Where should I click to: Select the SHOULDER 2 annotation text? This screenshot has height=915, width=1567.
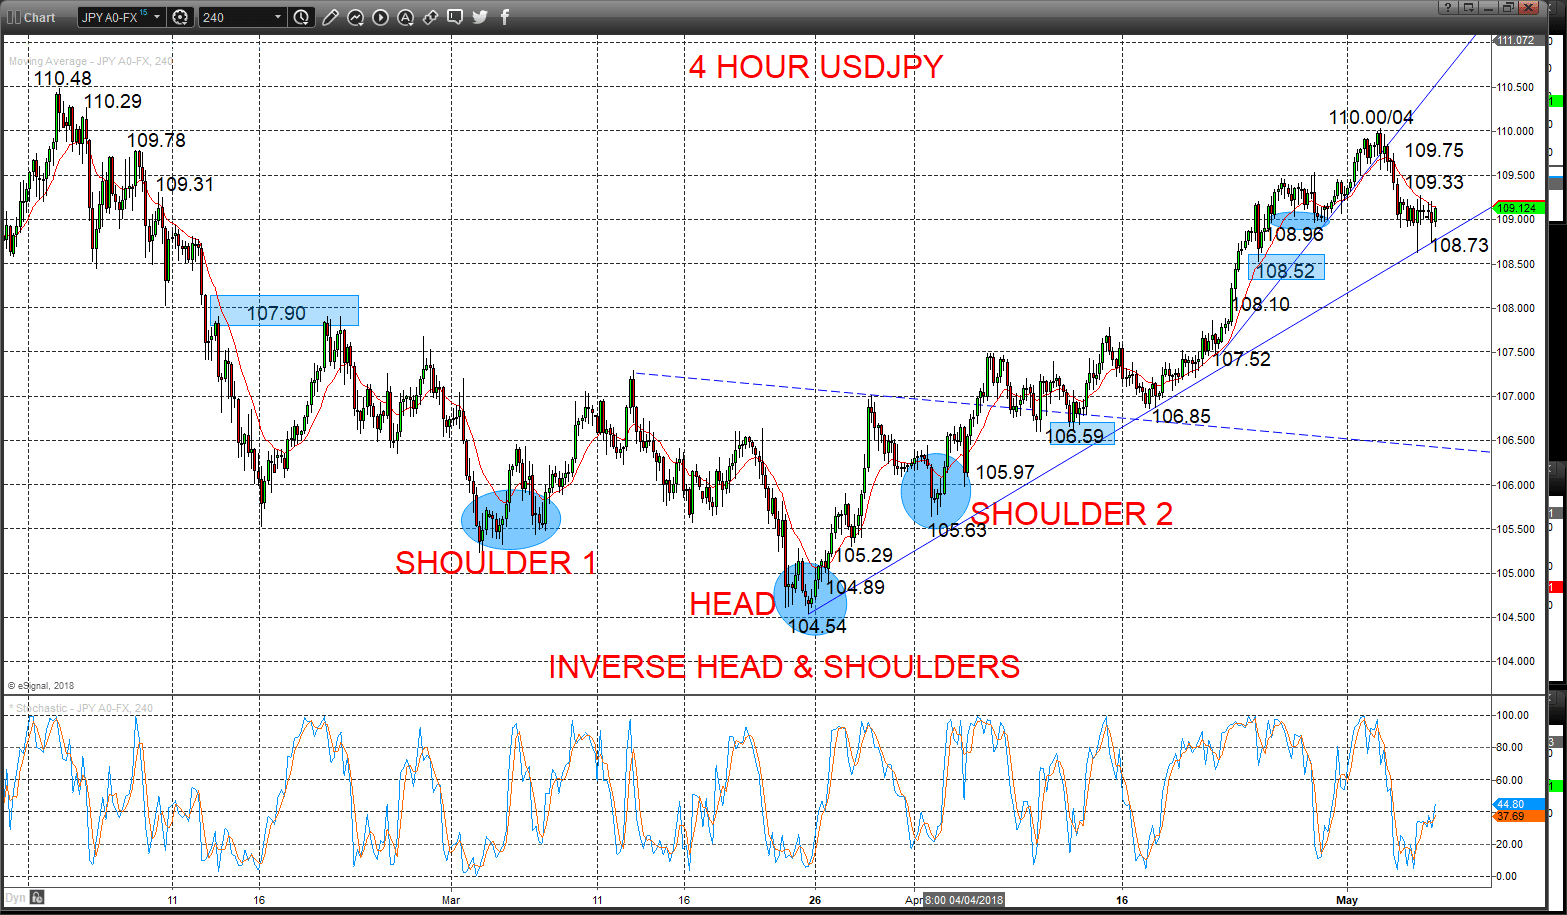click(x=1072, y=513)
